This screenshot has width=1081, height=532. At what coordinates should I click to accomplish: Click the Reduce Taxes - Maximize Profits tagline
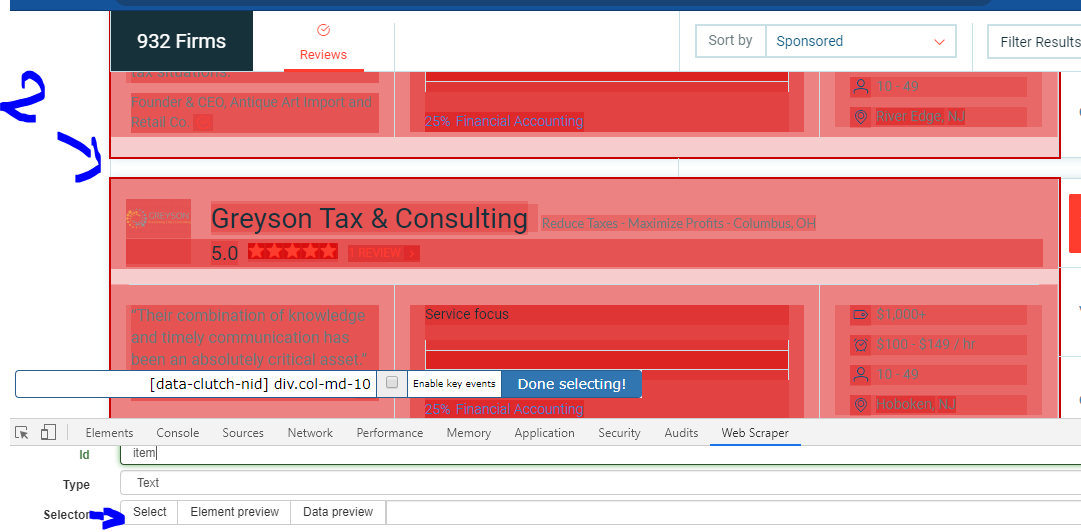tap(678, 224)
